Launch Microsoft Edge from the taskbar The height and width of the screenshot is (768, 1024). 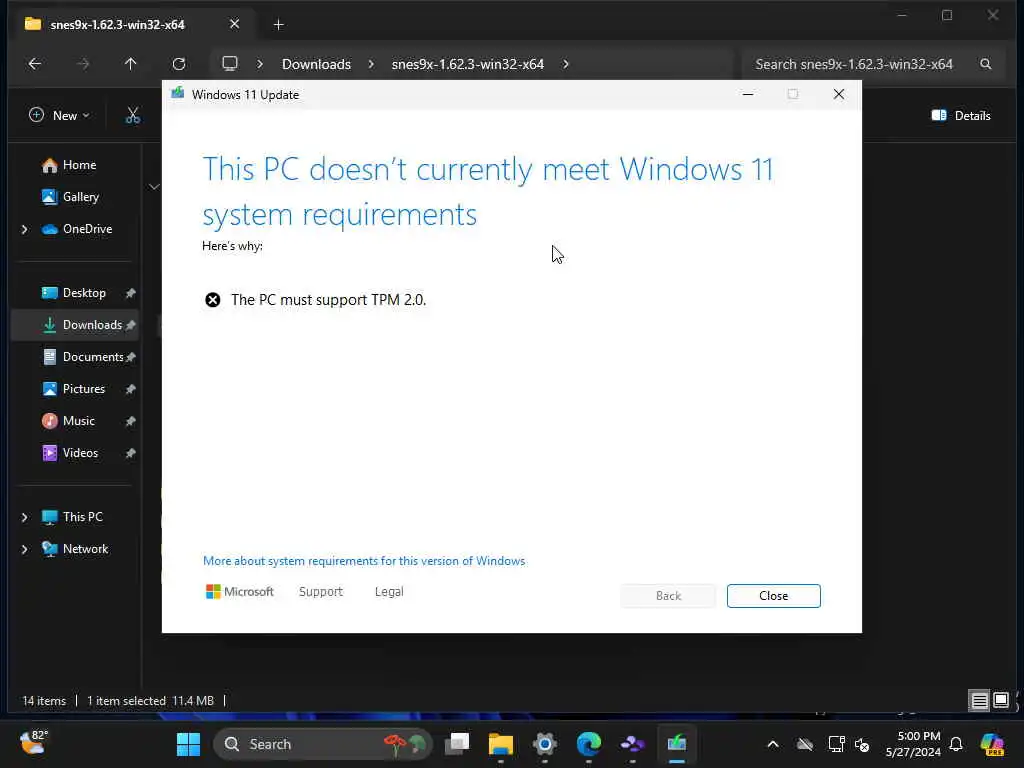(588, 744)
